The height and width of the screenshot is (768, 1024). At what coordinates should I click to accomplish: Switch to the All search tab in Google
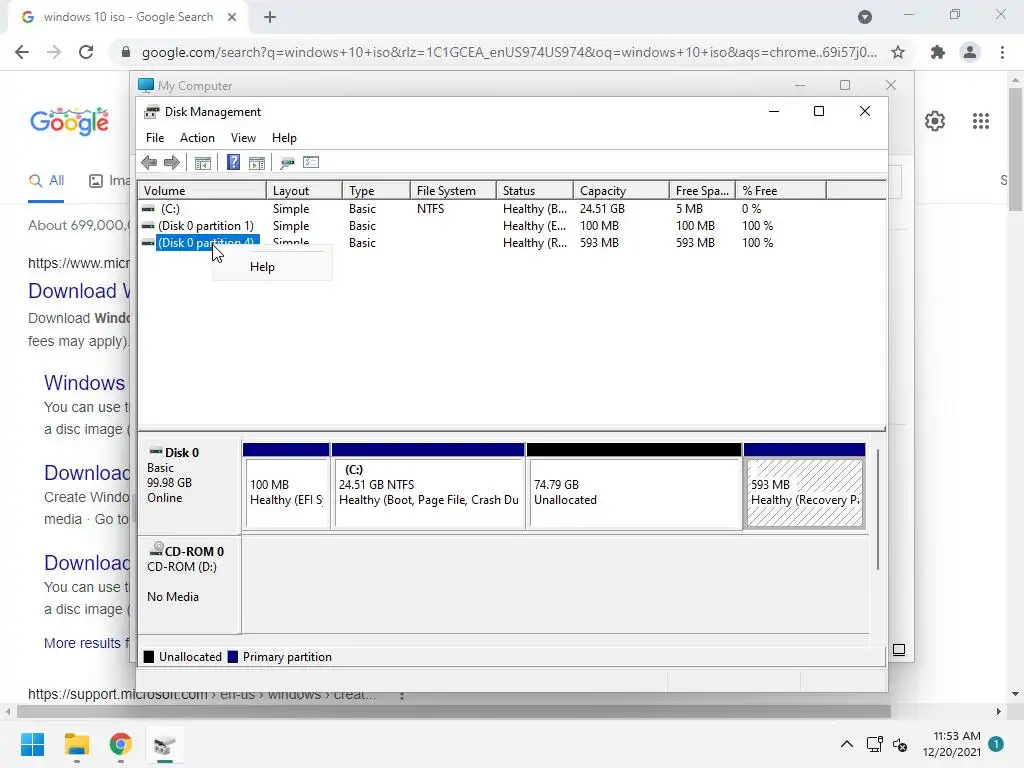tap(46, 181)
